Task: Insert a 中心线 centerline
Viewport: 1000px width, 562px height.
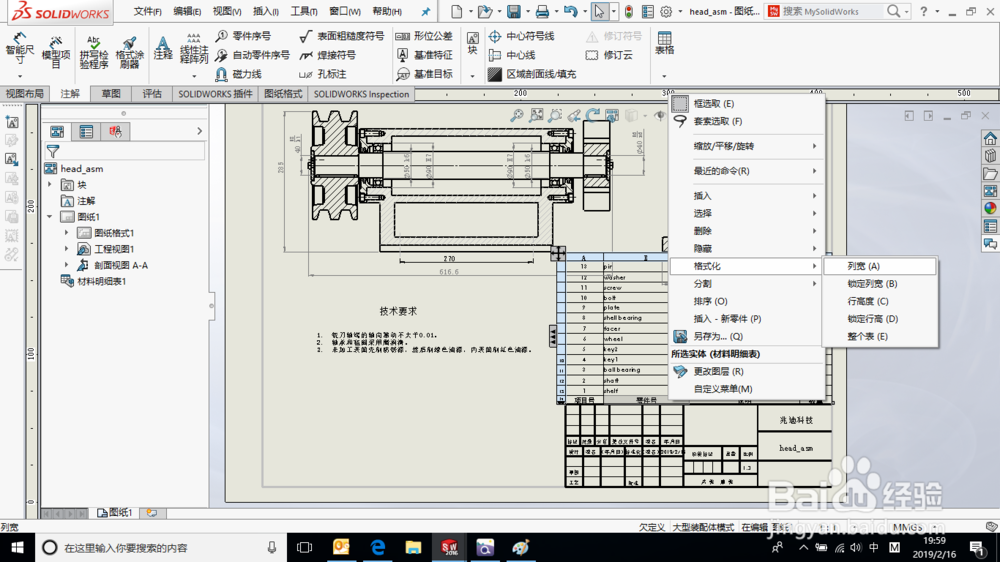Action: [512, 55]
